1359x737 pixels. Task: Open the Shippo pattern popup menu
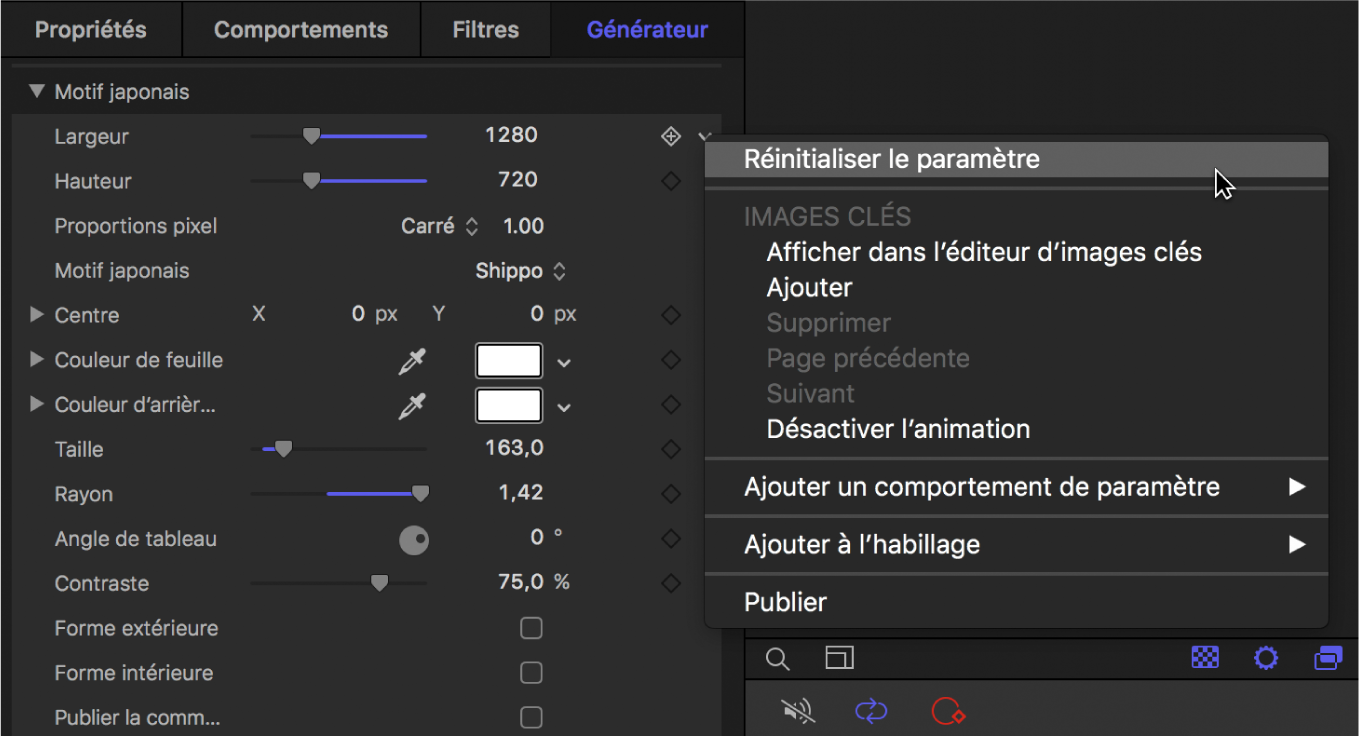click(521, 271)
